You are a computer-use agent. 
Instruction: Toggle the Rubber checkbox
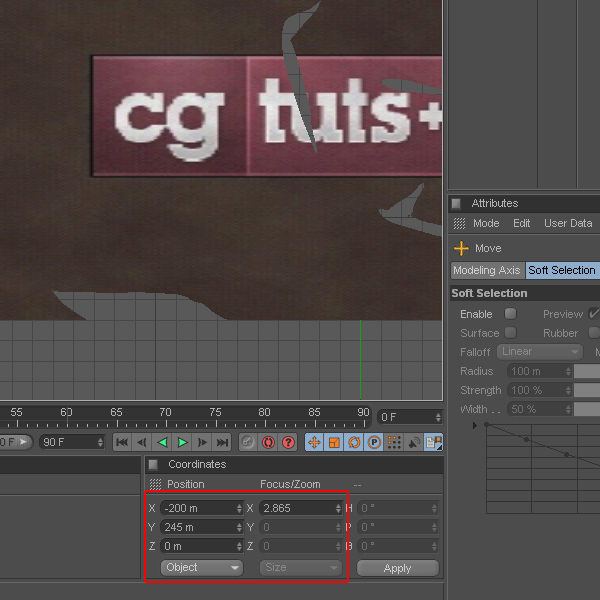coord(594,333)
